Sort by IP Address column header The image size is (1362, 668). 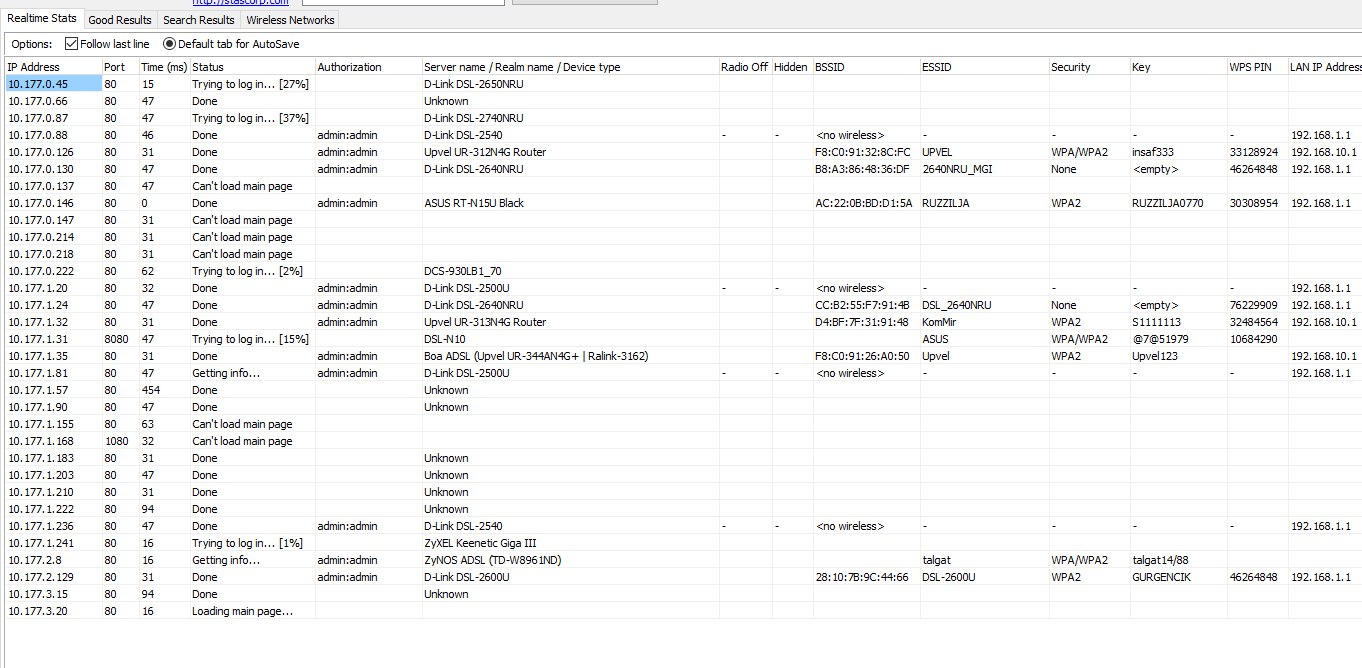point(52,67)
